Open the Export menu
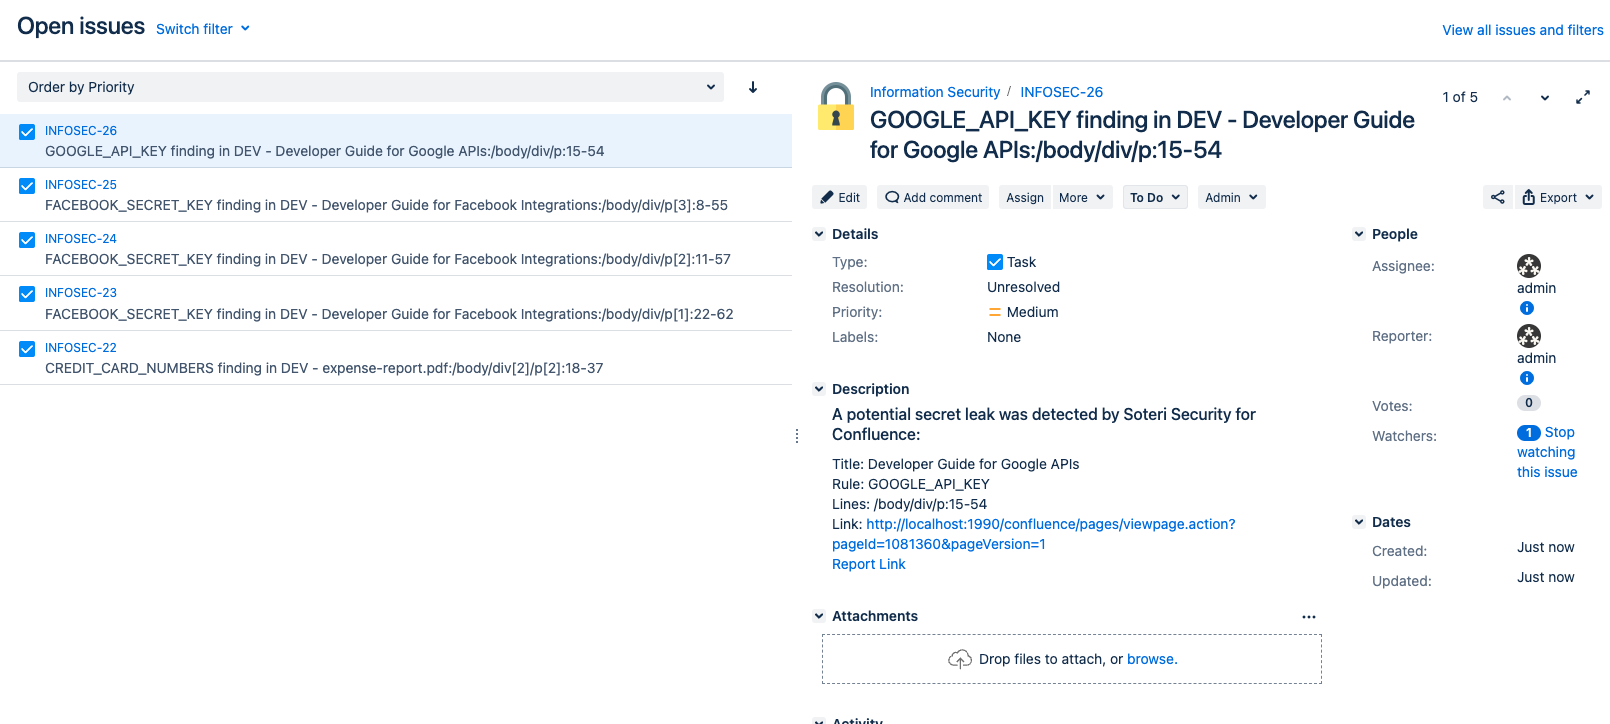This screenshot has width=1610, height=724. point(1557,197)
